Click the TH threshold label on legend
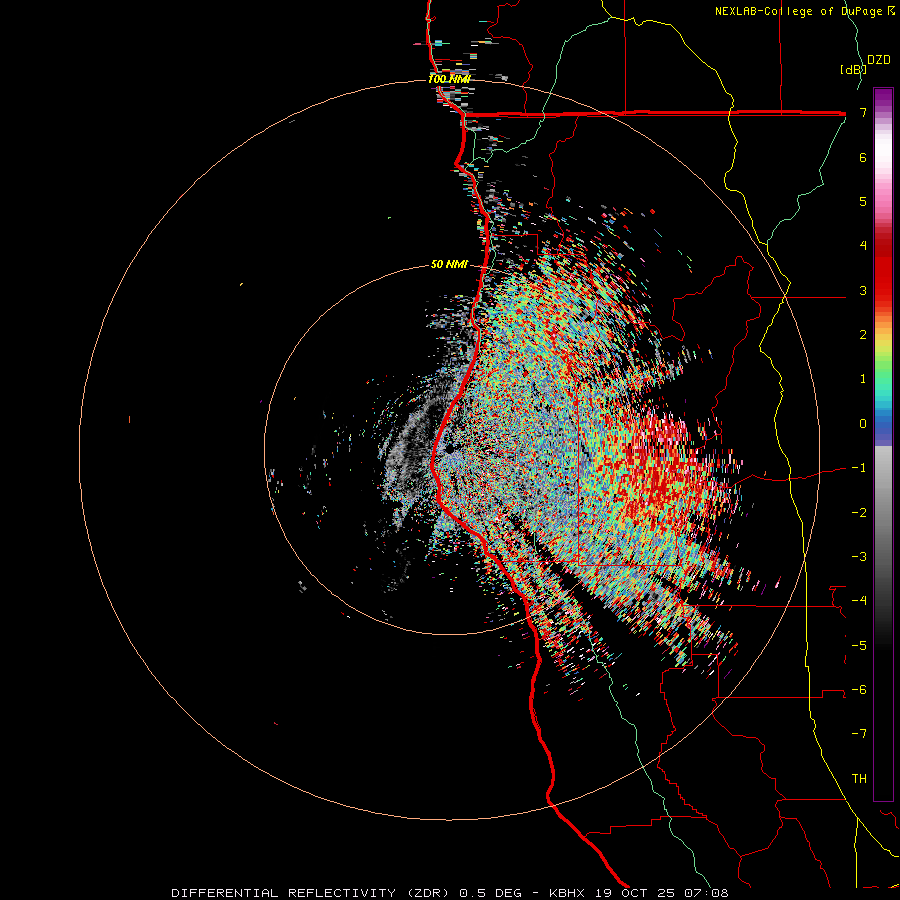Viewport: 900px width, 900px height. coord(859,779)
